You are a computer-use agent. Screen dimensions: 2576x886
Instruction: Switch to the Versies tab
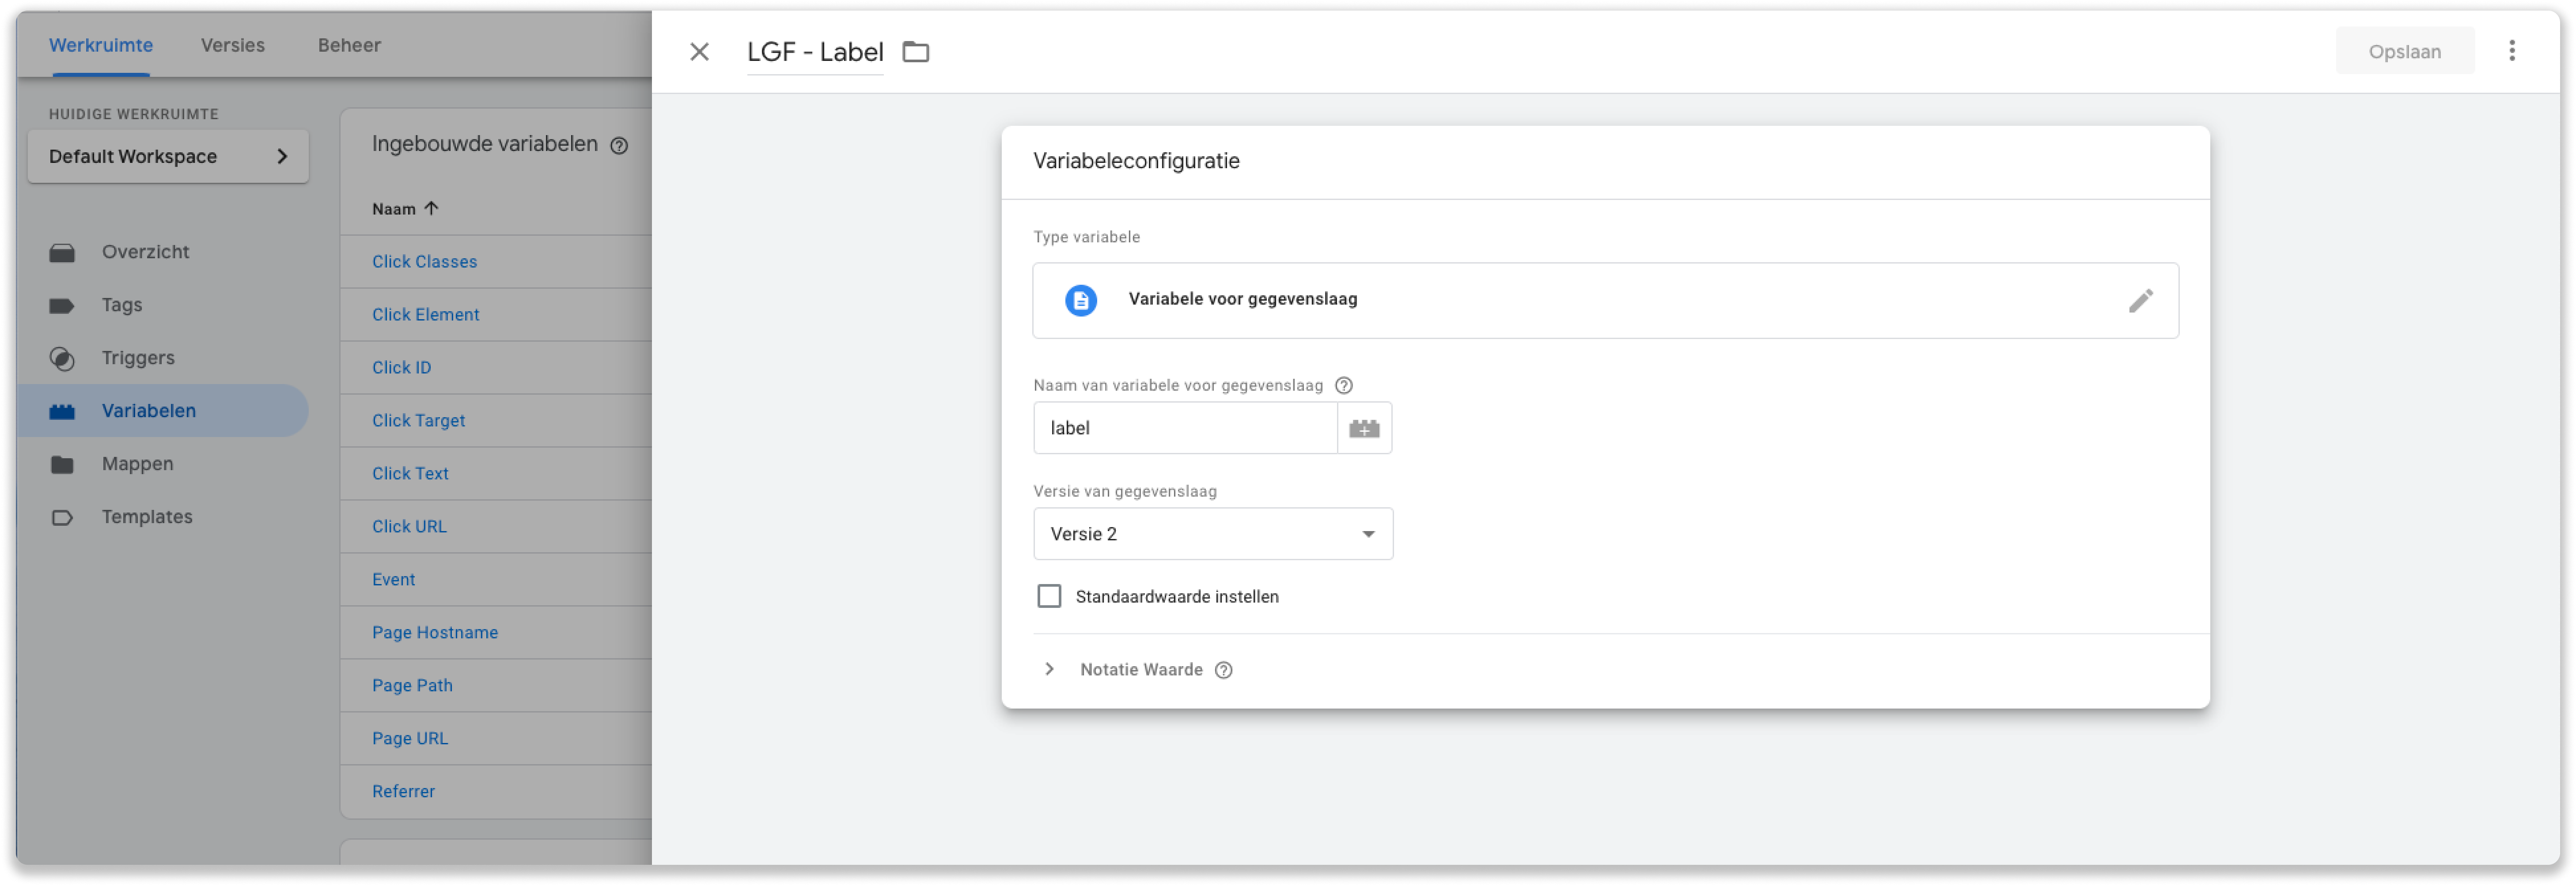point(233,45)
